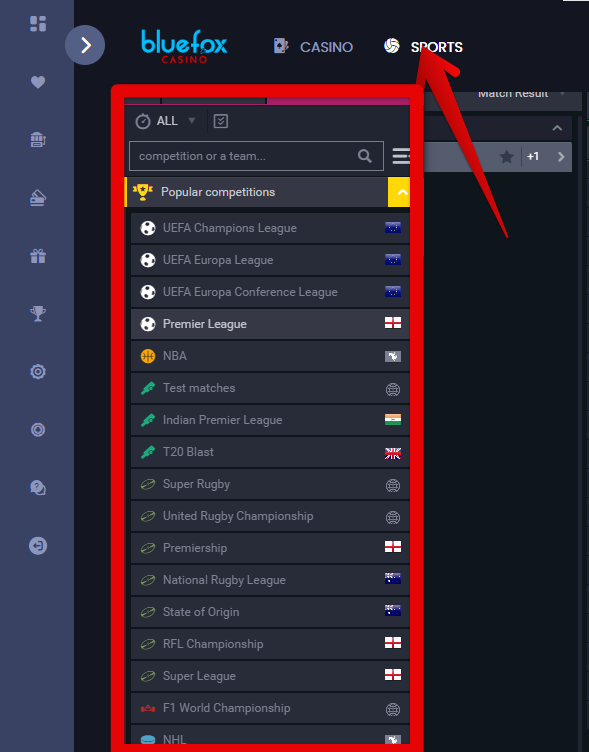Click the competition or team search field
The width and height of the screenshot is (589, 752).
pos(256,156)
